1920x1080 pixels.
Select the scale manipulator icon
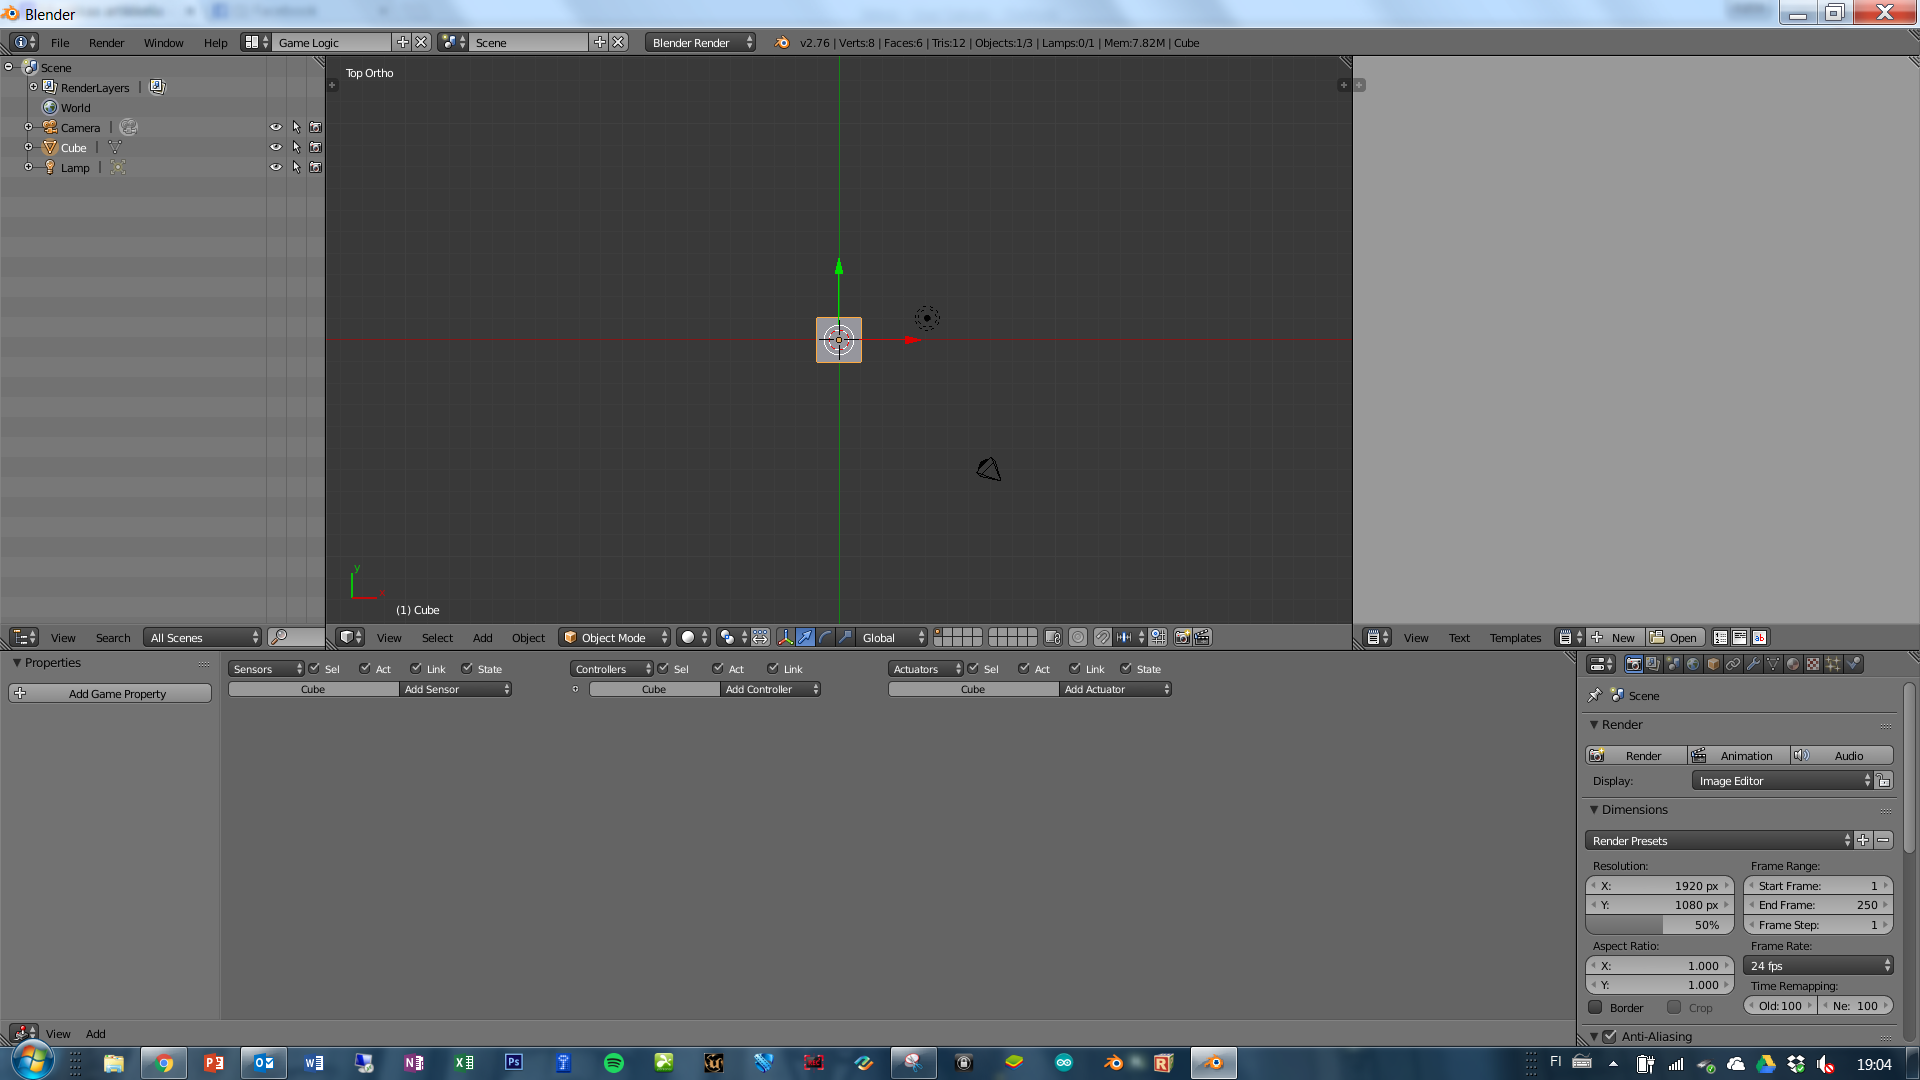tap(845, 637)
